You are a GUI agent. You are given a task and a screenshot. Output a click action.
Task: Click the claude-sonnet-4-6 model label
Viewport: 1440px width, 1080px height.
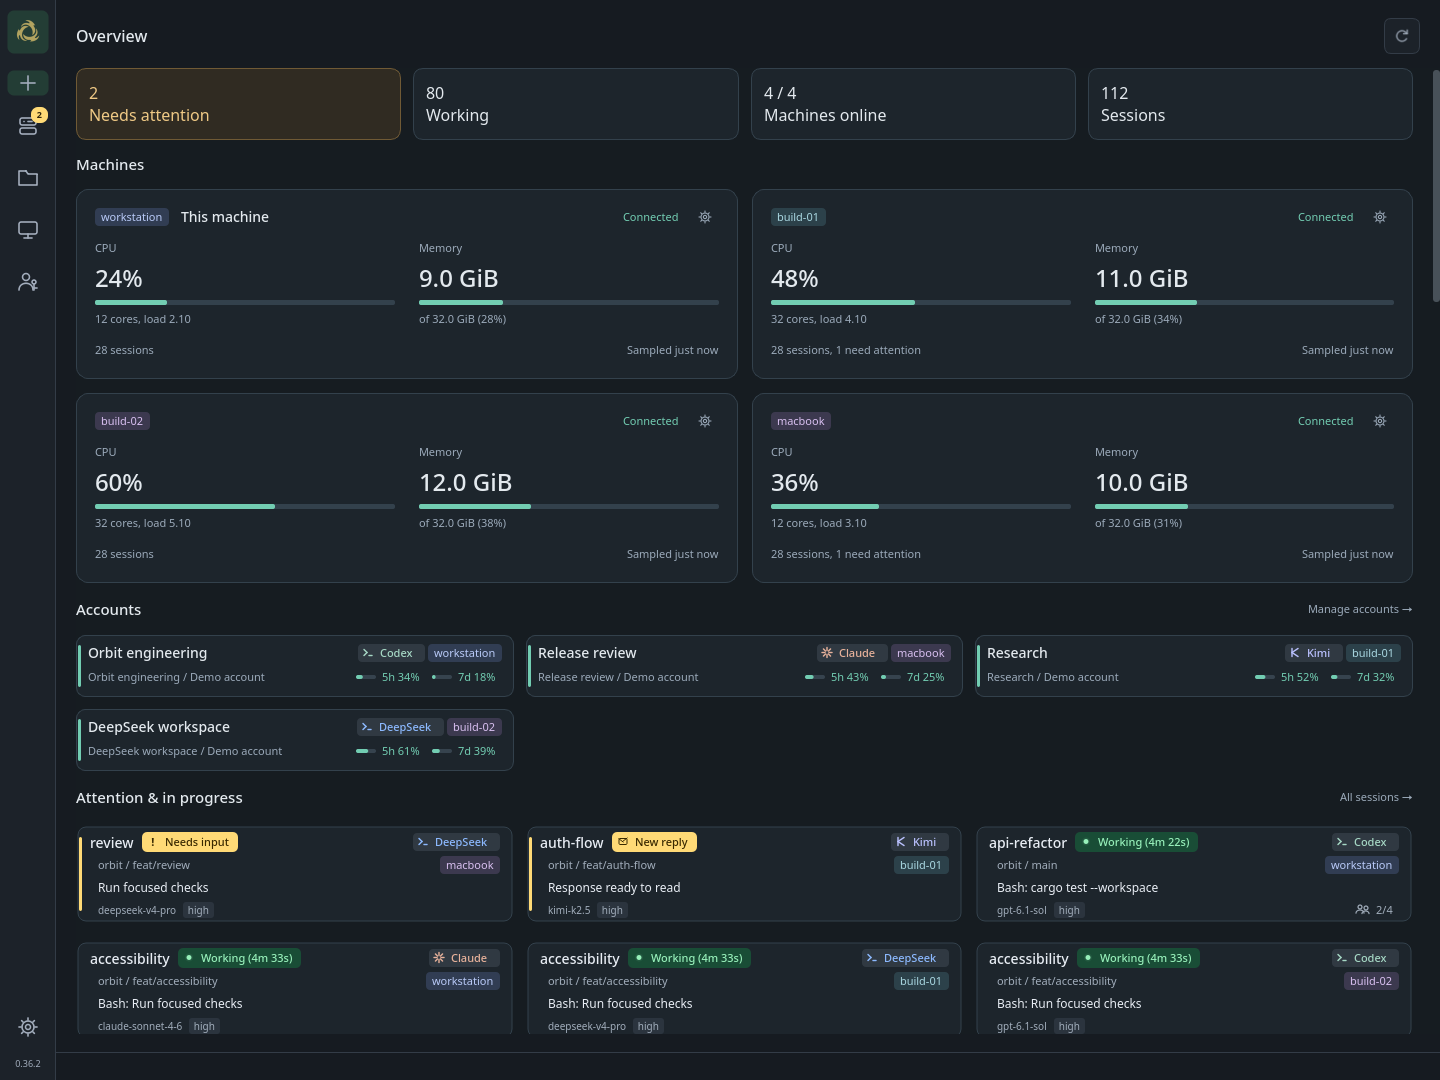(140, 1026)
